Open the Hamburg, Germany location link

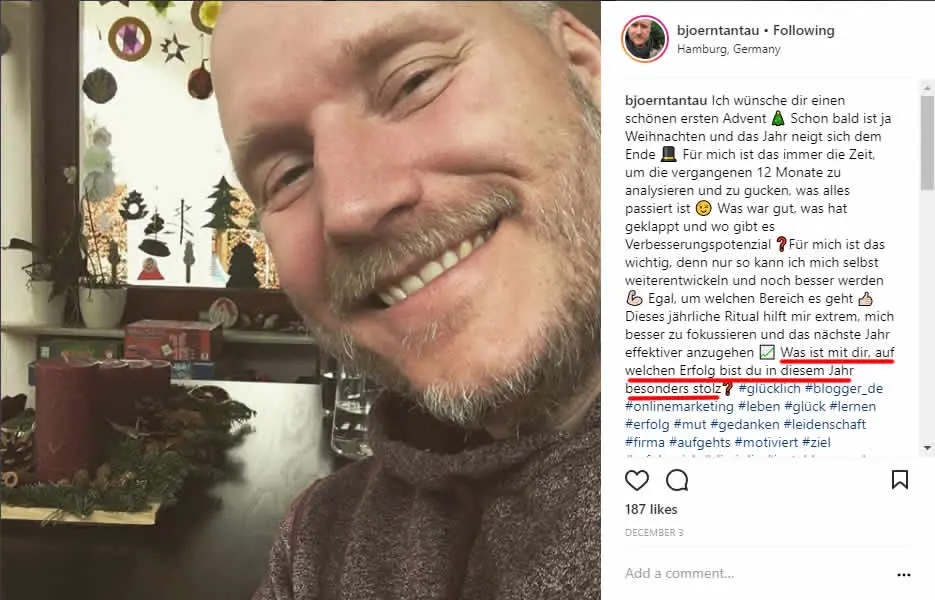(x=729, y=49)
